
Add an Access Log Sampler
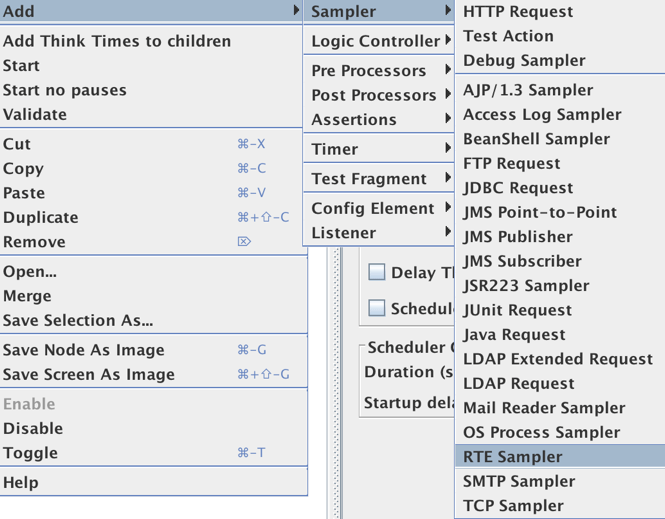pos(560,114)
